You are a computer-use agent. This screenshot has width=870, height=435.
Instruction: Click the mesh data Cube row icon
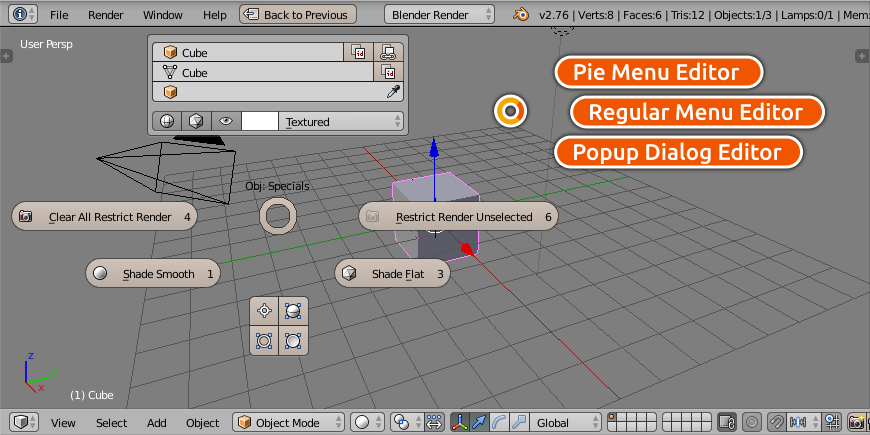pyautogui.click(x=169, y=73)
